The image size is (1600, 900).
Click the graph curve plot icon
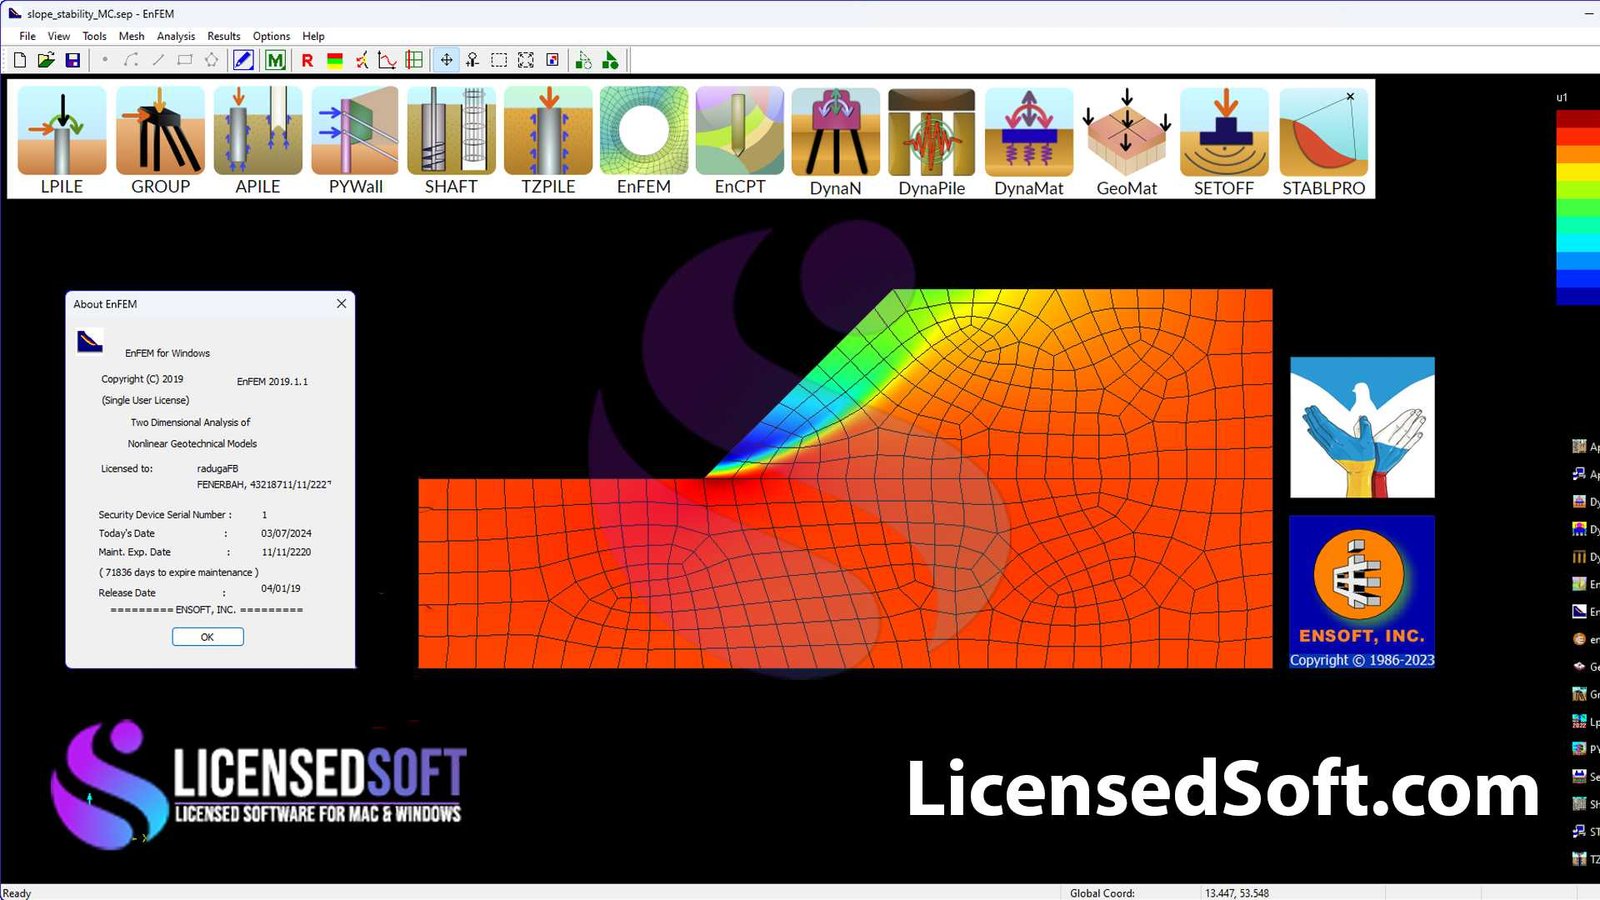387,60
